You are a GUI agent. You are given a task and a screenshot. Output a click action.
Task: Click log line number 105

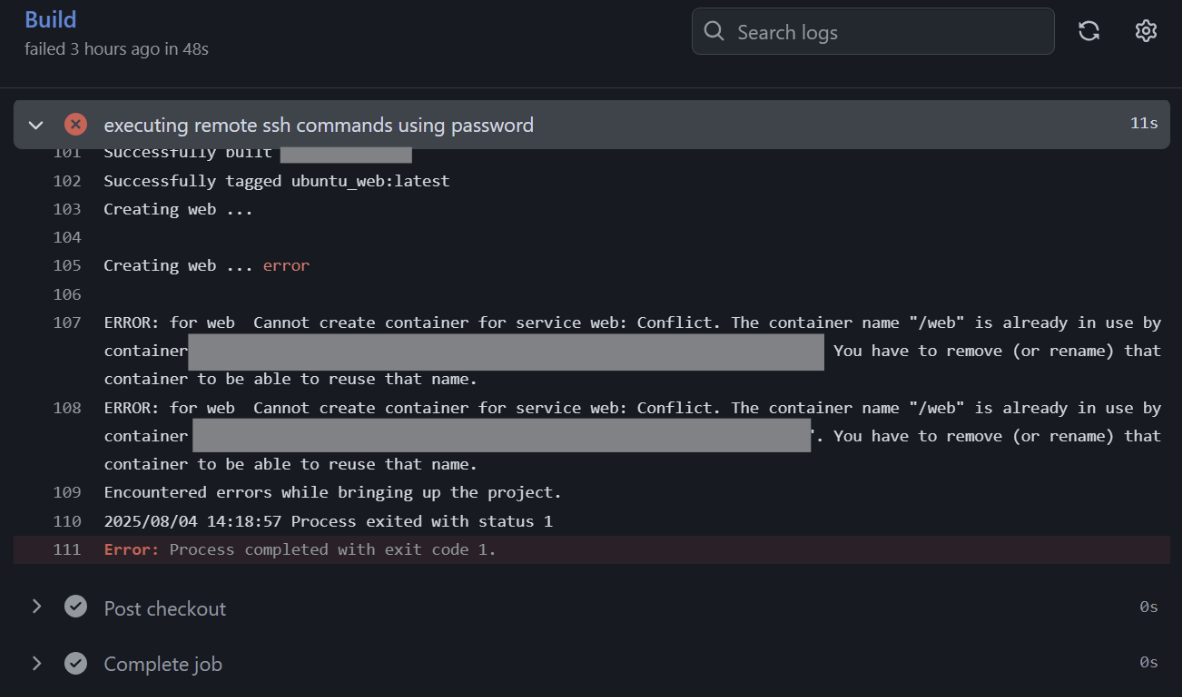pyautogui.click(x=67, y=266)
